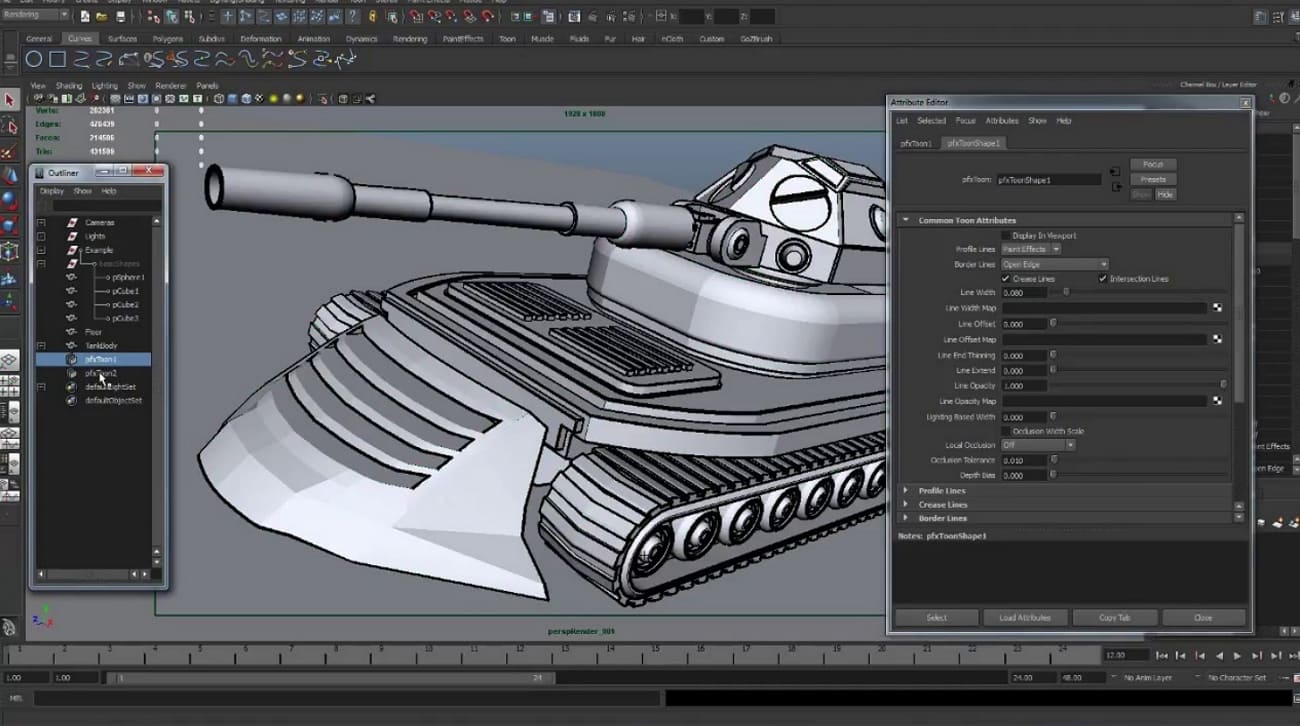Screen dimensions: 1300x726
Task: Select the NURBS circle tool on the shelf
Action: [x=34, y=60]
